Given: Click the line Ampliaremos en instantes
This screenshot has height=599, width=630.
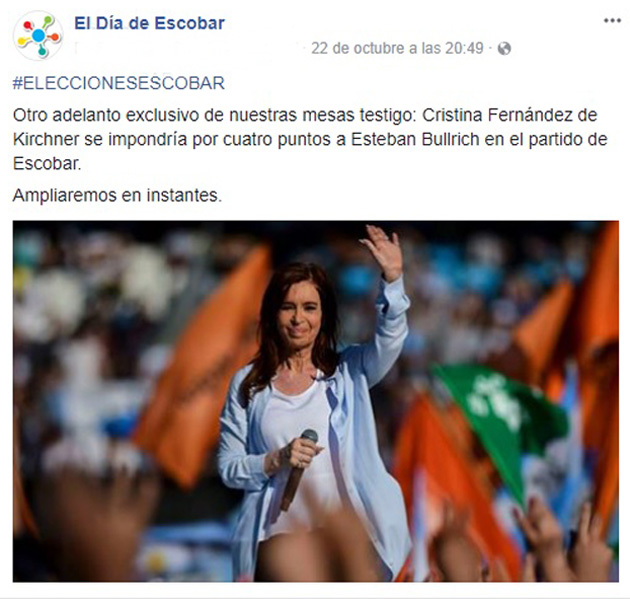Looking at the screenshot, I should 117,196.
